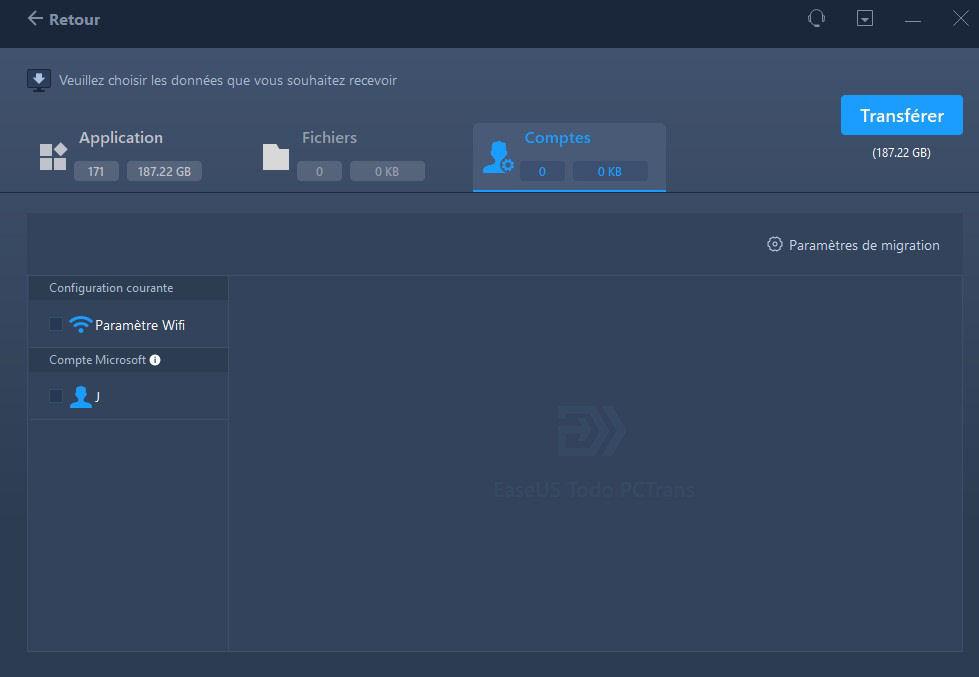Click the Paramètre Wifi label
This screenshot has width=979, height=677.
pyautogui.click(x=140, y=325)
